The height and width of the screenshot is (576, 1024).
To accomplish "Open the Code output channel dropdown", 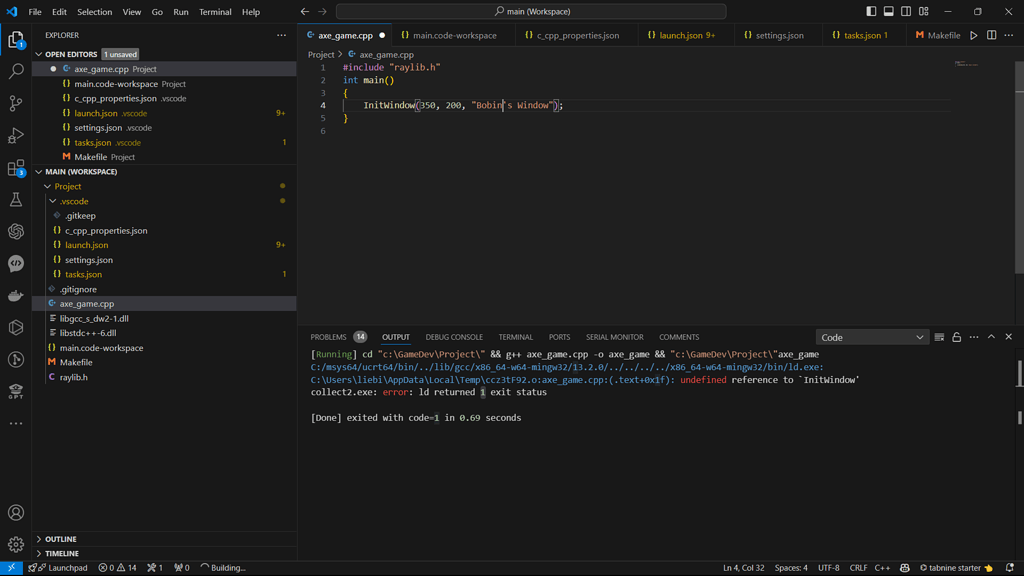I will point(872,337).
